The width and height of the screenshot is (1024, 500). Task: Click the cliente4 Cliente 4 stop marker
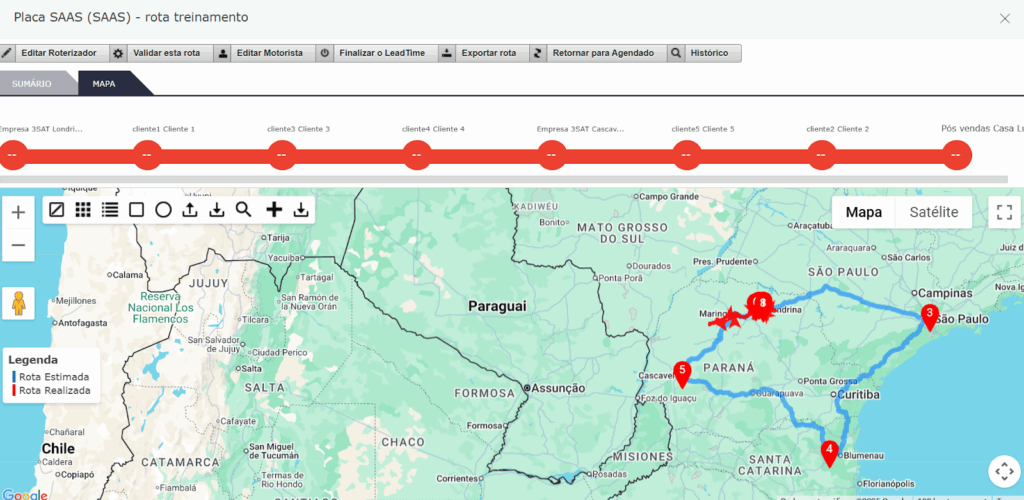(417, 155)
